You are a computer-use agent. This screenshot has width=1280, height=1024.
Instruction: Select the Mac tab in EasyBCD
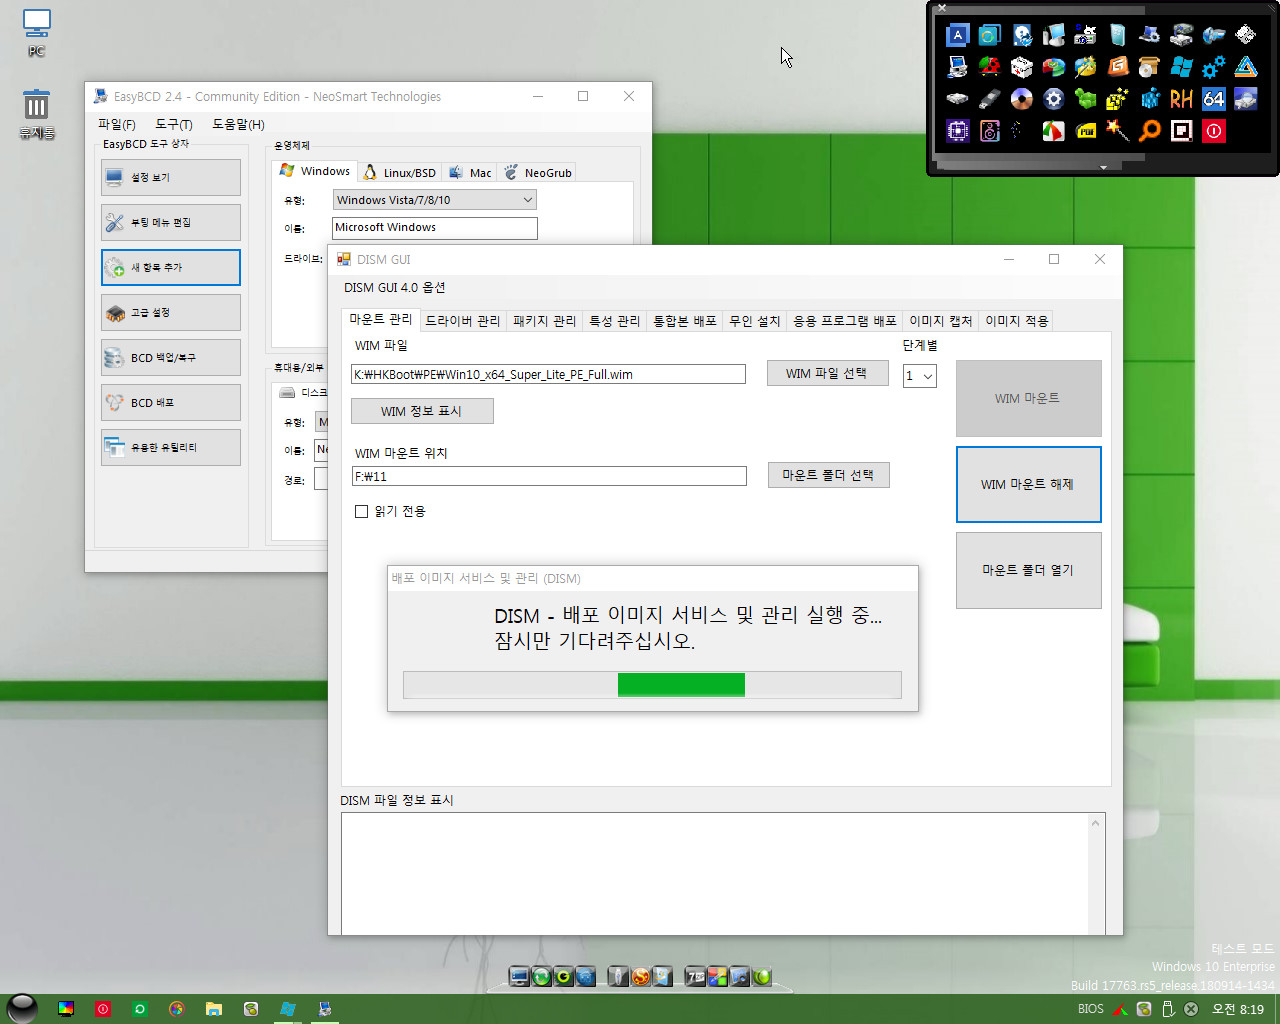(x=470, y=172)
